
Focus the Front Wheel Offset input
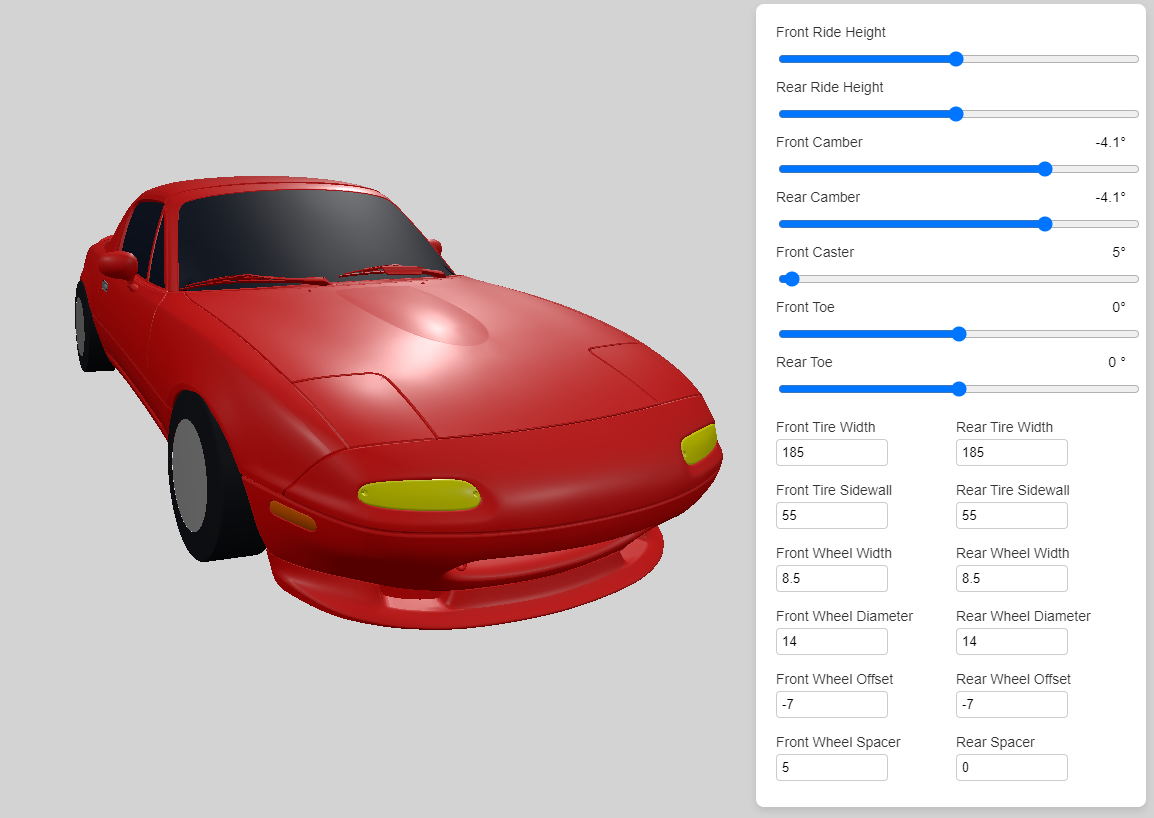coord(831,705)
